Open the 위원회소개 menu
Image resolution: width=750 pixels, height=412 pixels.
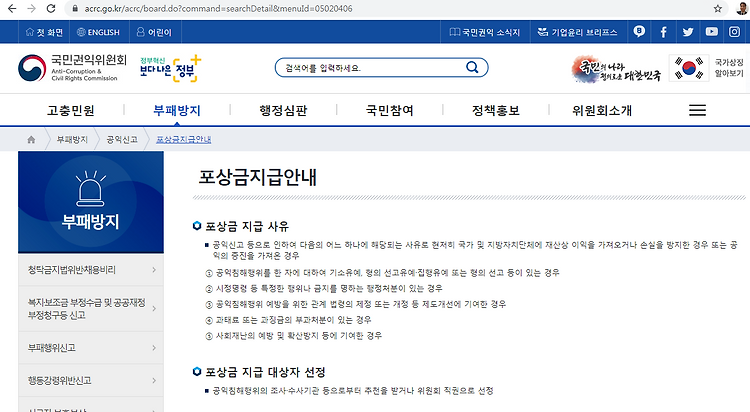click(602, 111)
